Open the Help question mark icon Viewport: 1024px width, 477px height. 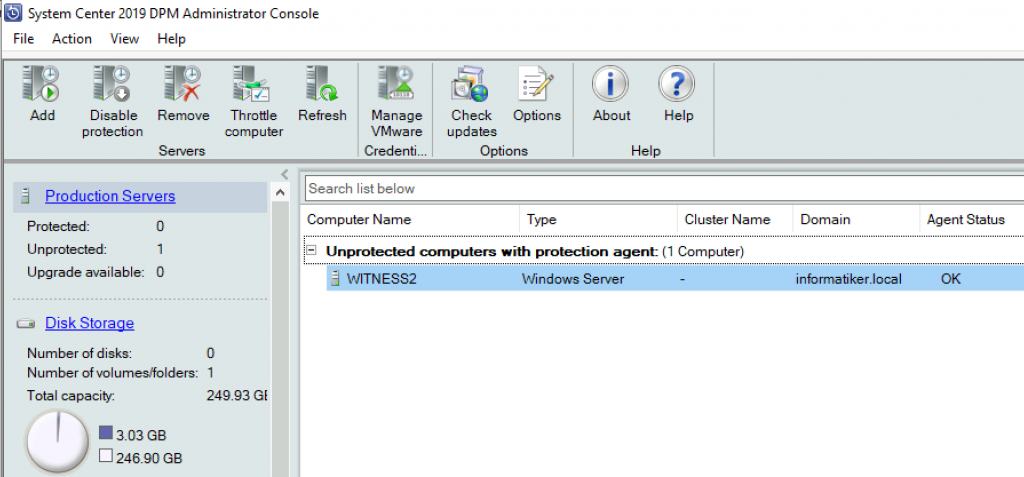click(x=677, y=84)
